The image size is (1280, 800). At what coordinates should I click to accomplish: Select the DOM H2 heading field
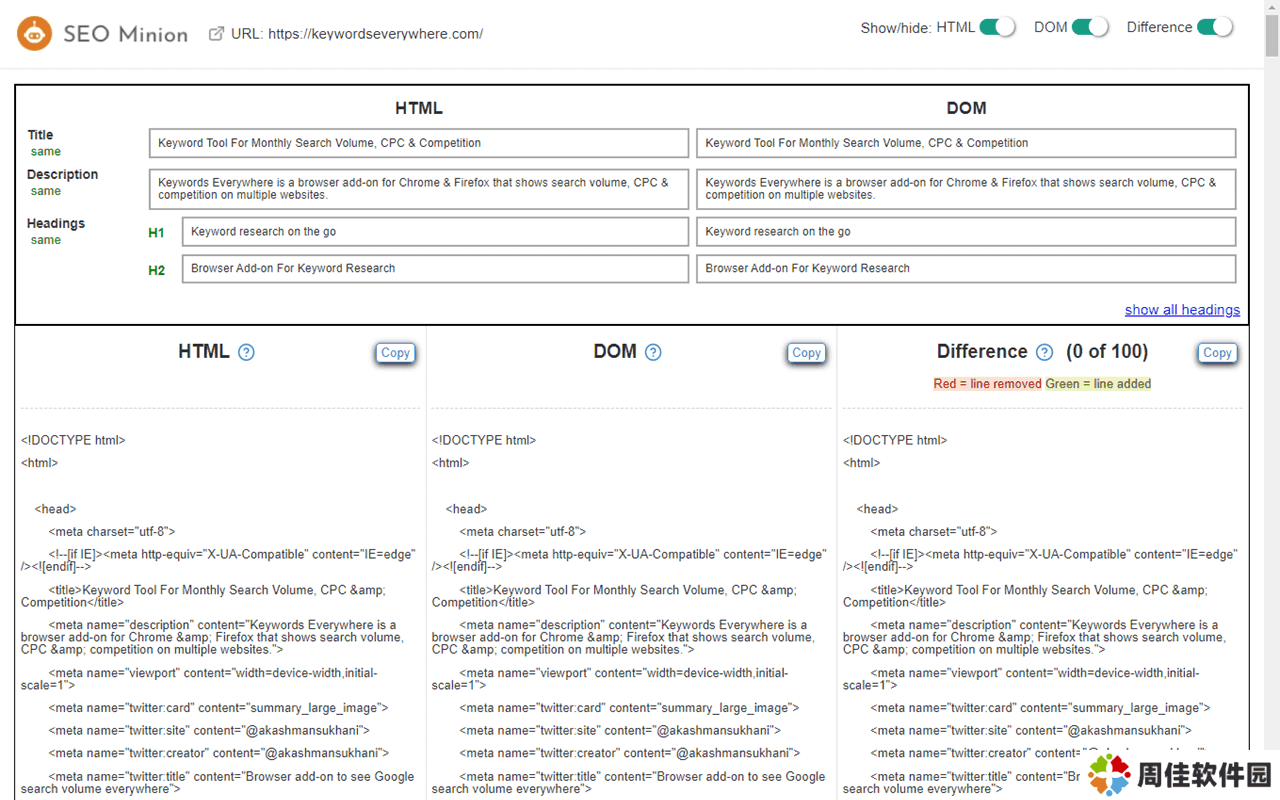[966, 269]
